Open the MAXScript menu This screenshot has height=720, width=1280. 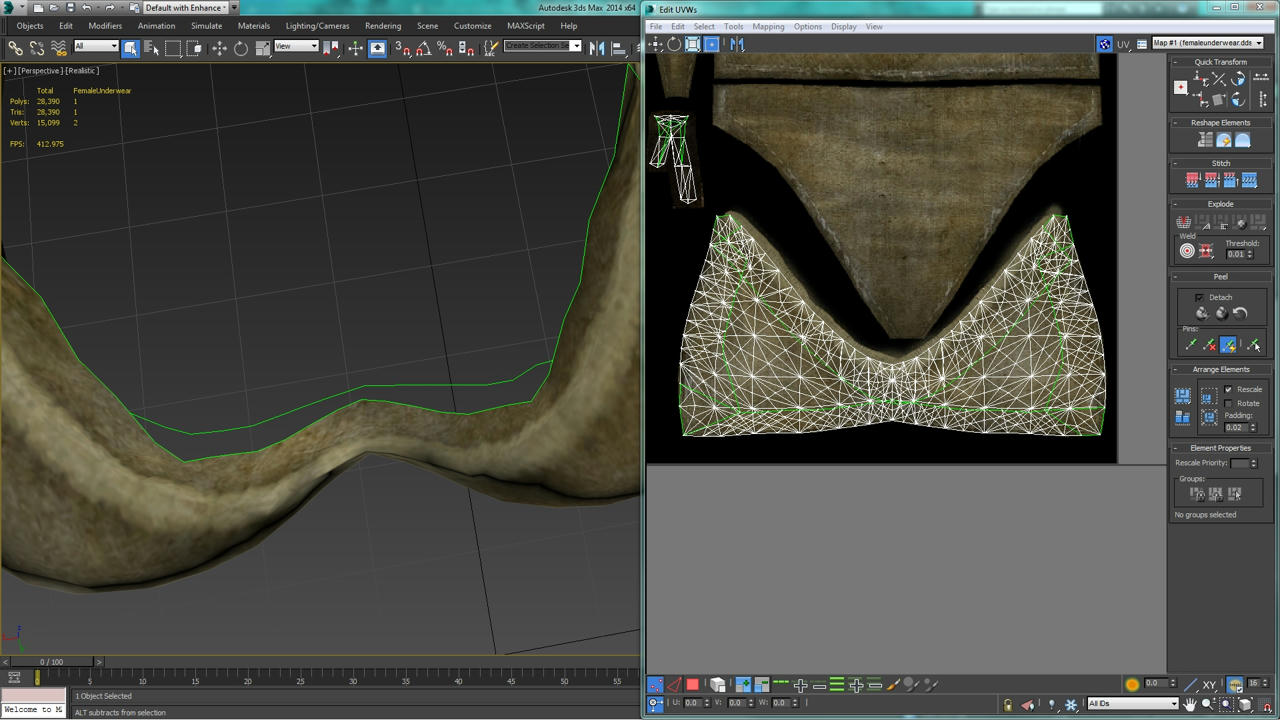526,26
